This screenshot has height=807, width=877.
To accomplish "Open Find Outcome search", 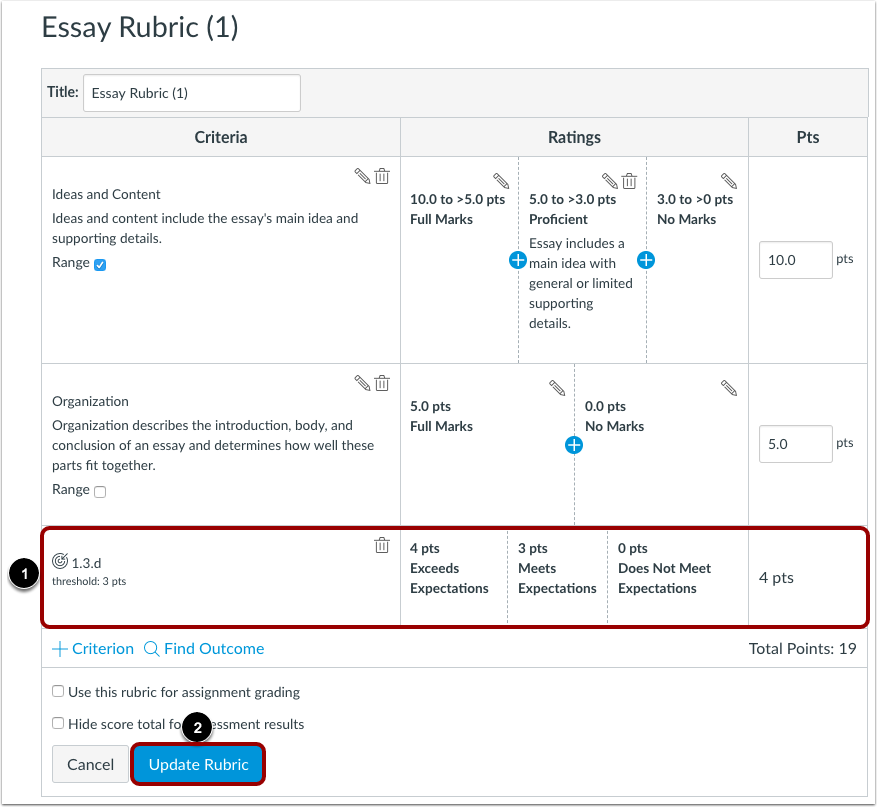I will (x=204, y=648).
